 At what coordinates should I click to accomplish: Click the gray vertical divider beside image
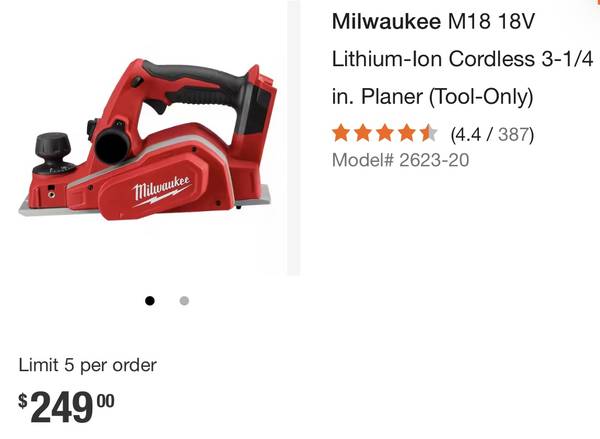point(293,138)
